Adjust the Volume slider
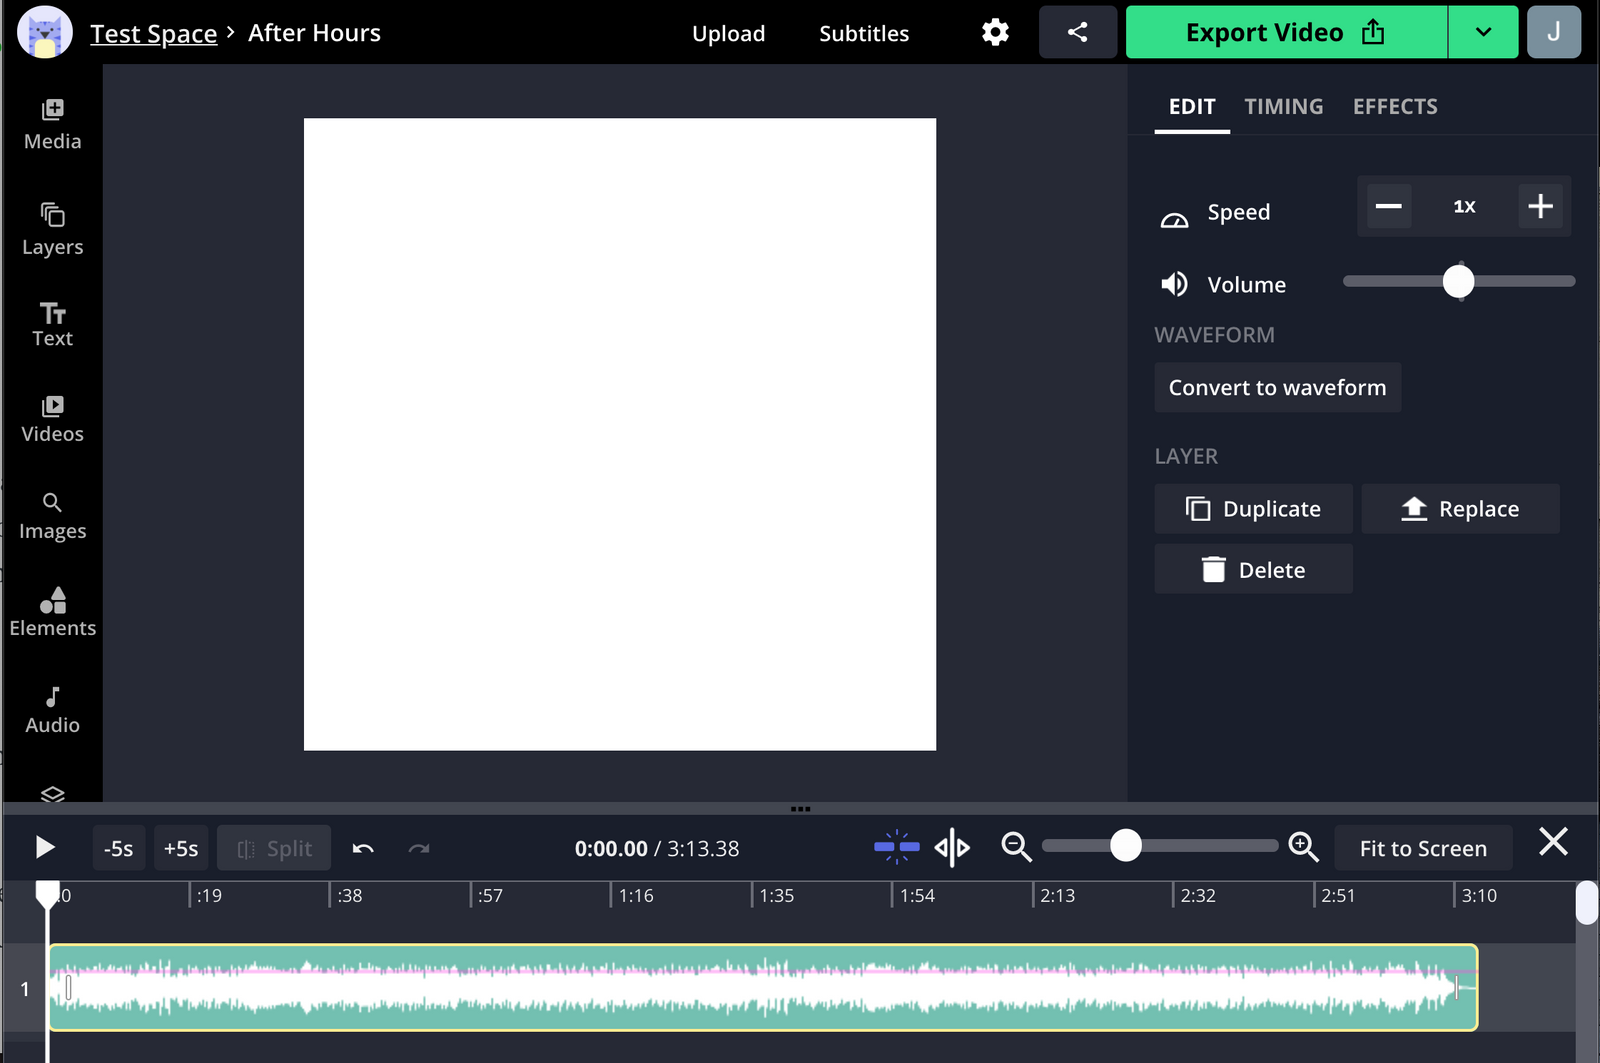Screen dimensions: 1600x1063 click(x=1460, y=281)
